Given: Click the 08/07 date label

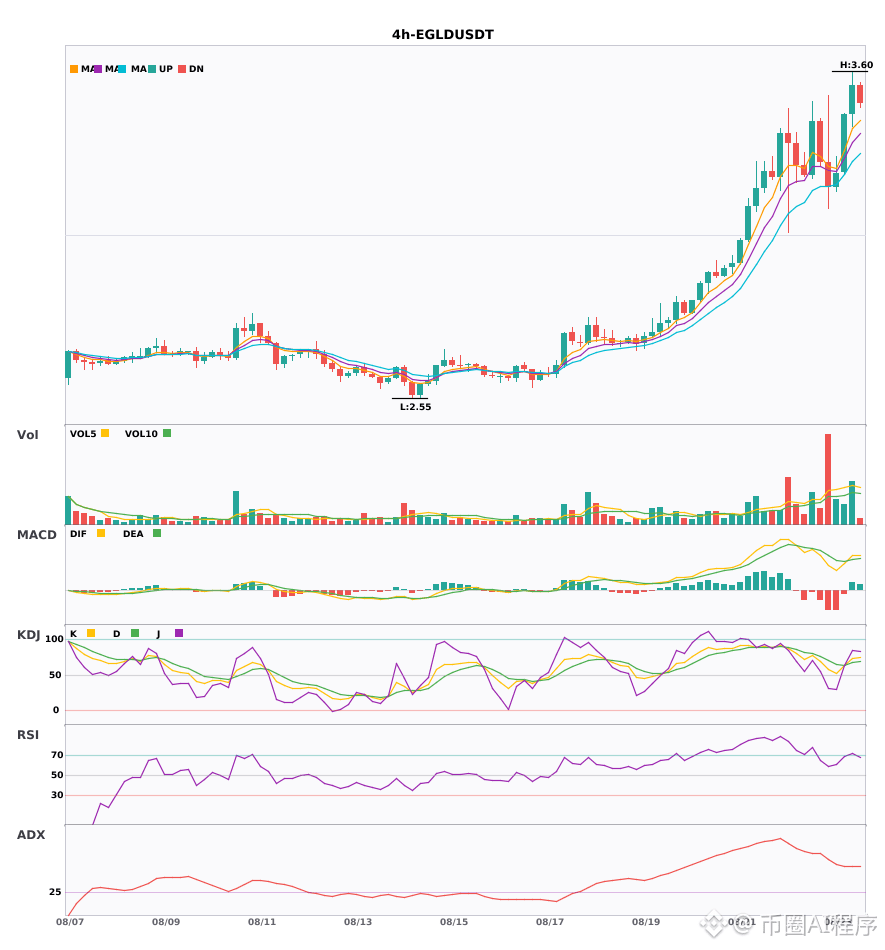Looking at the screenshot, I should coord(70,922).
